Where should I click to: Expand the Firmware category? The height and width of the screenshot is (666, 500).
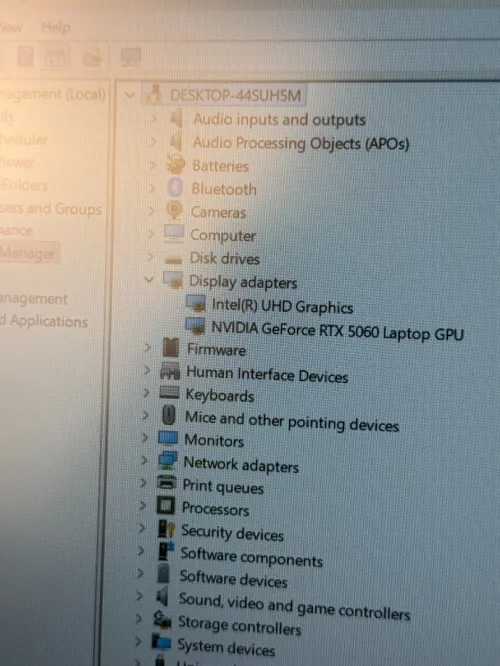[147, 348]
